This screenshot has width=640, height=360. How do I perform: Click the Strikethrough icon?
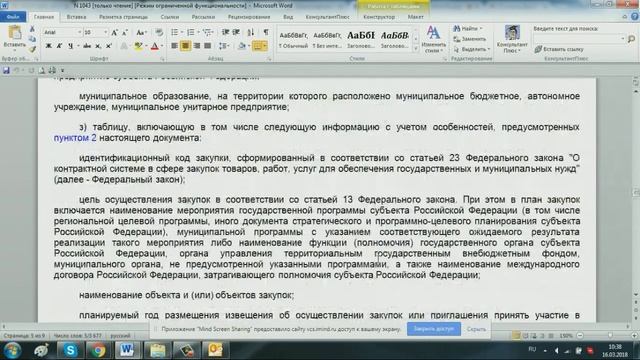(87, 46)
